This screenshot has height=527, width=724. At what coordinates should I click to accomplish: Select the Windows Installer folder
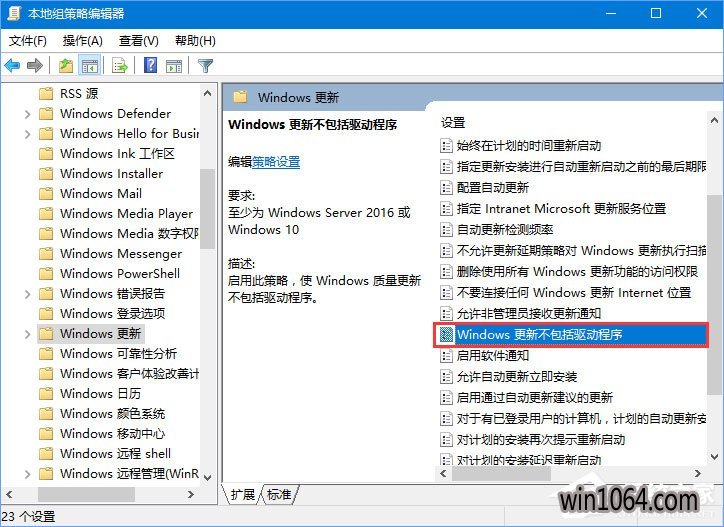coord(111,174)
